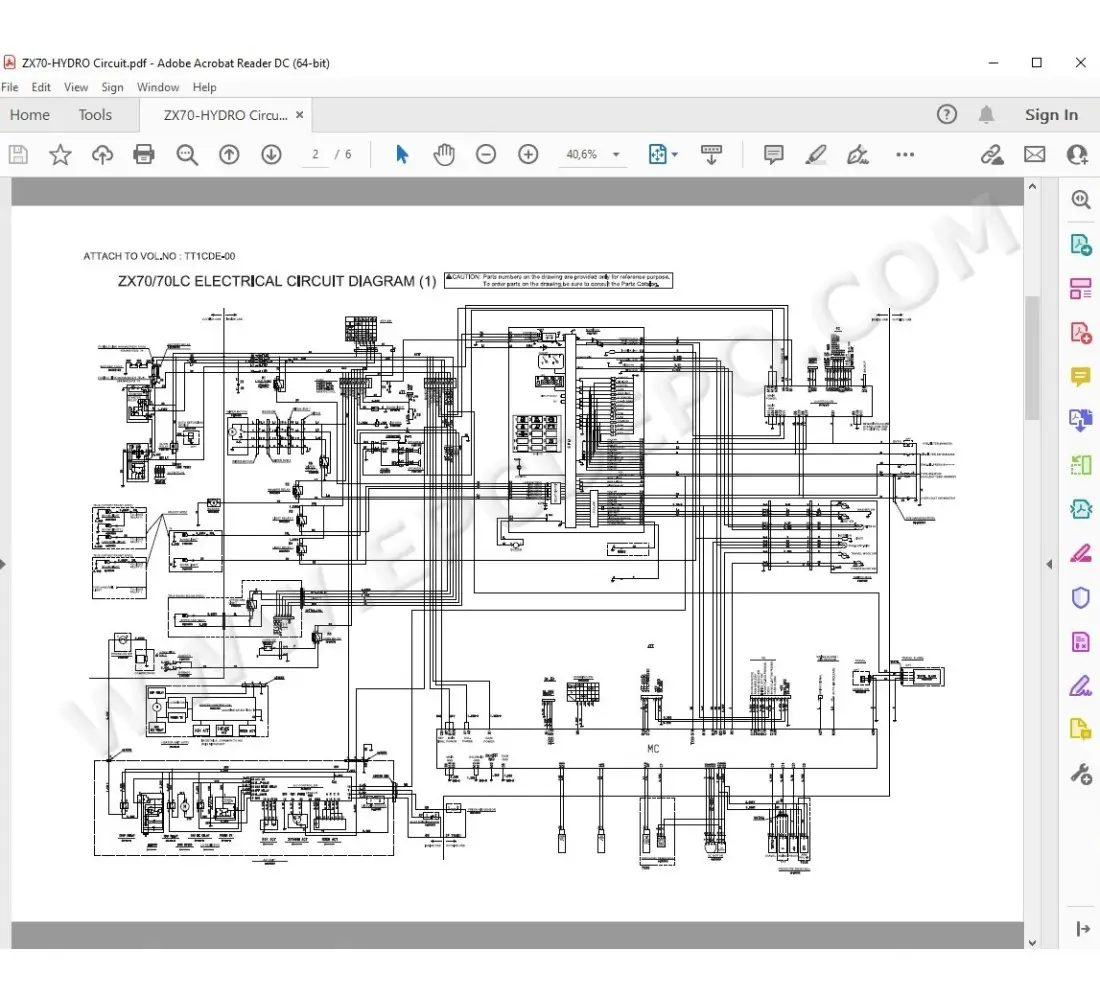Open the Comment sidebar tool

[1080, 377]
